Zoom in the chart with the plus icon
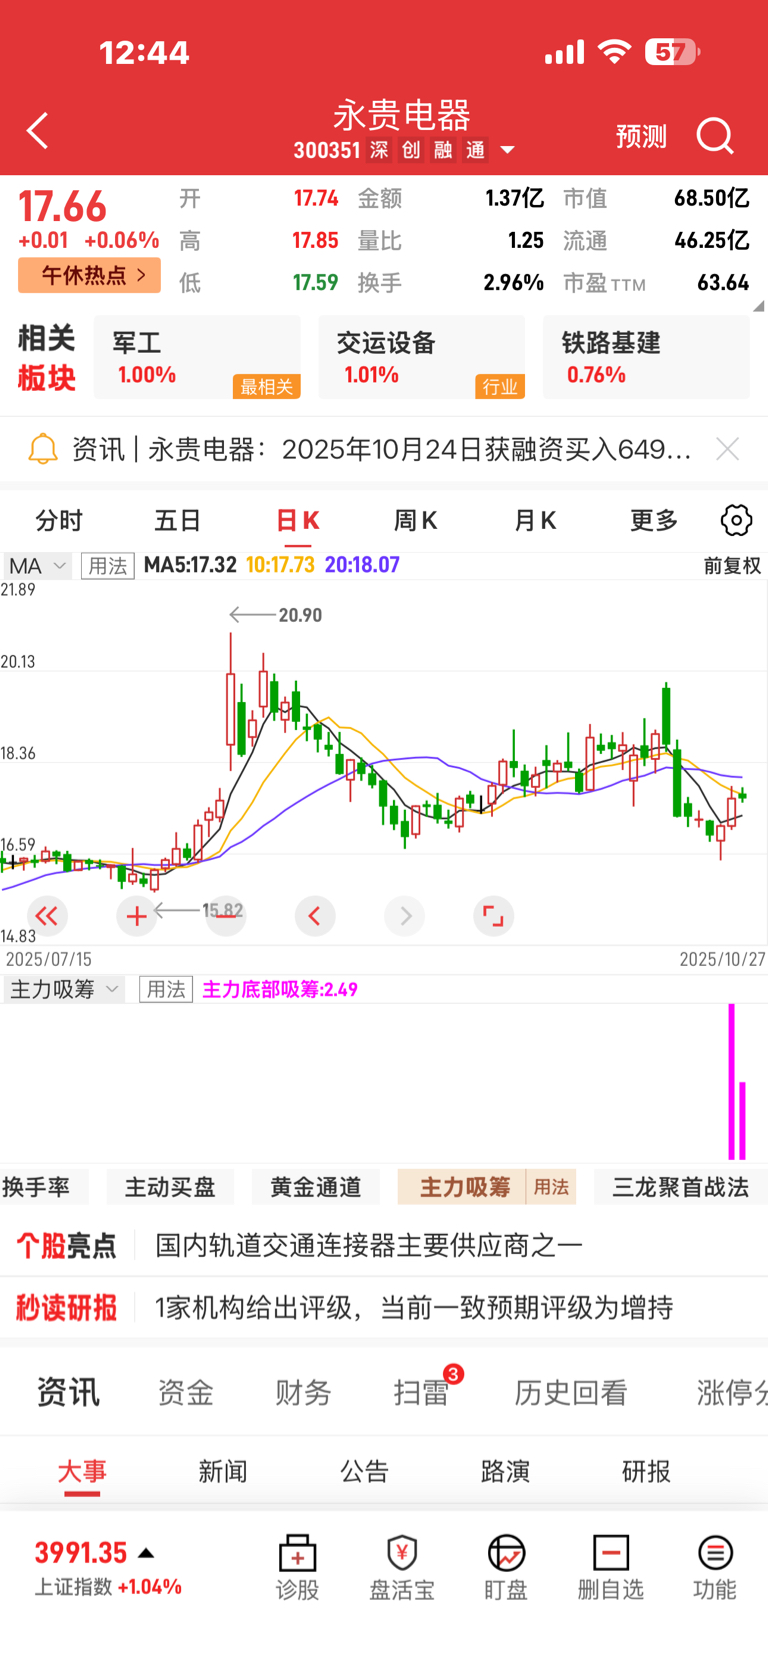Image resolution: width=768 pixels, height=1665 pixels. pyautogui.click(x=137, y=916)
